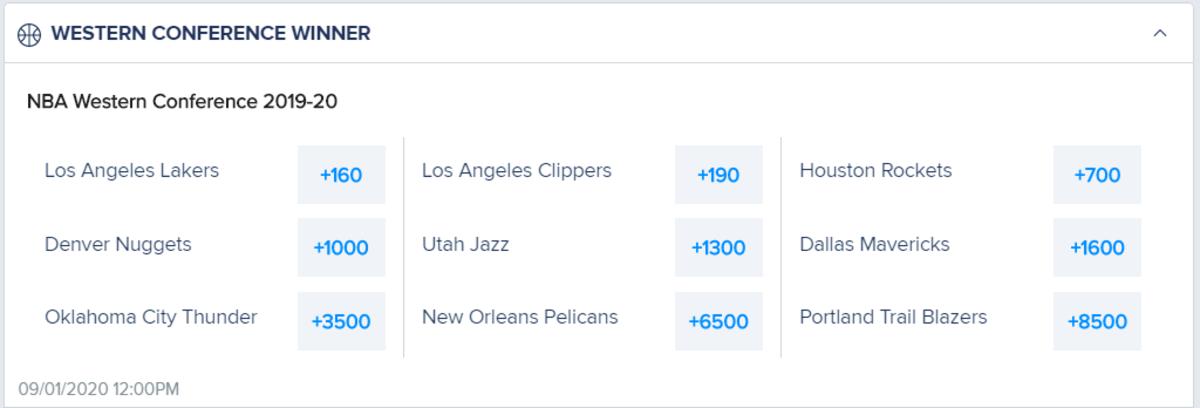Viewport: 1200px width, 408px height.
Task: Click the Denver Nuggets team name
Action: click(x=118, y=244)
